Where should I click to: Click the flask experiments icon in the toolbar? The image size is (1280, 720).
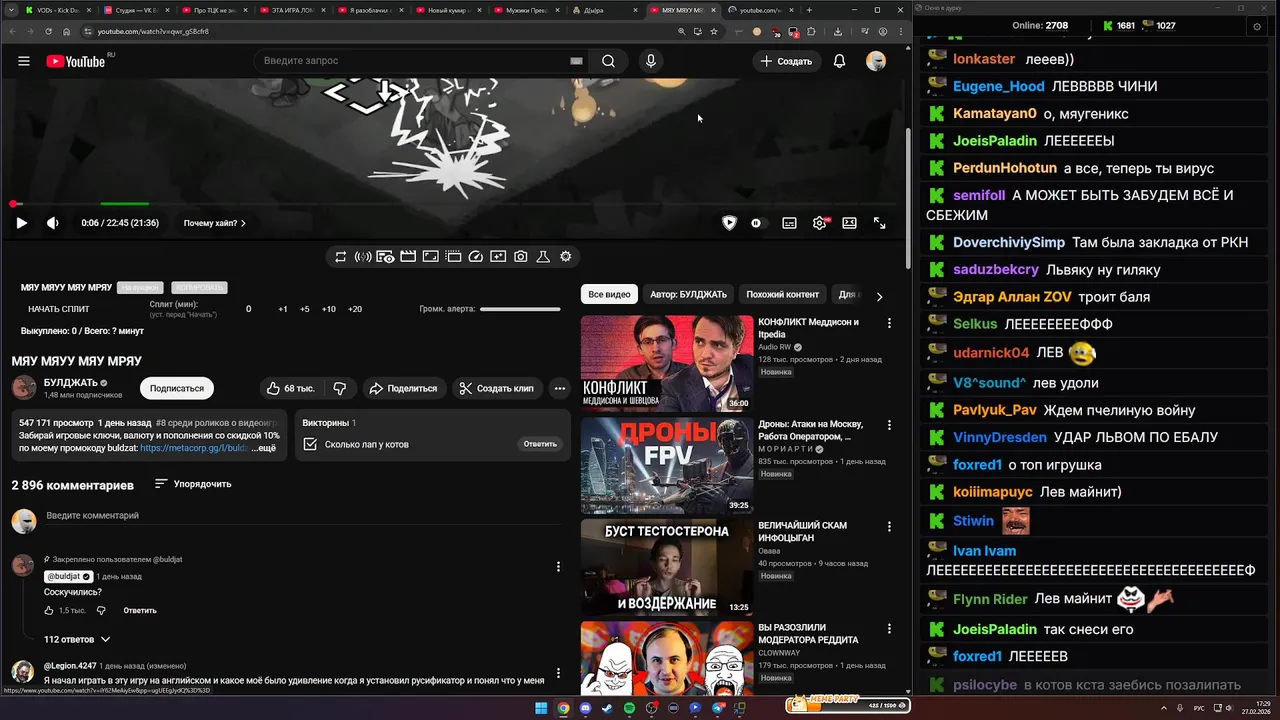point(543,257)
